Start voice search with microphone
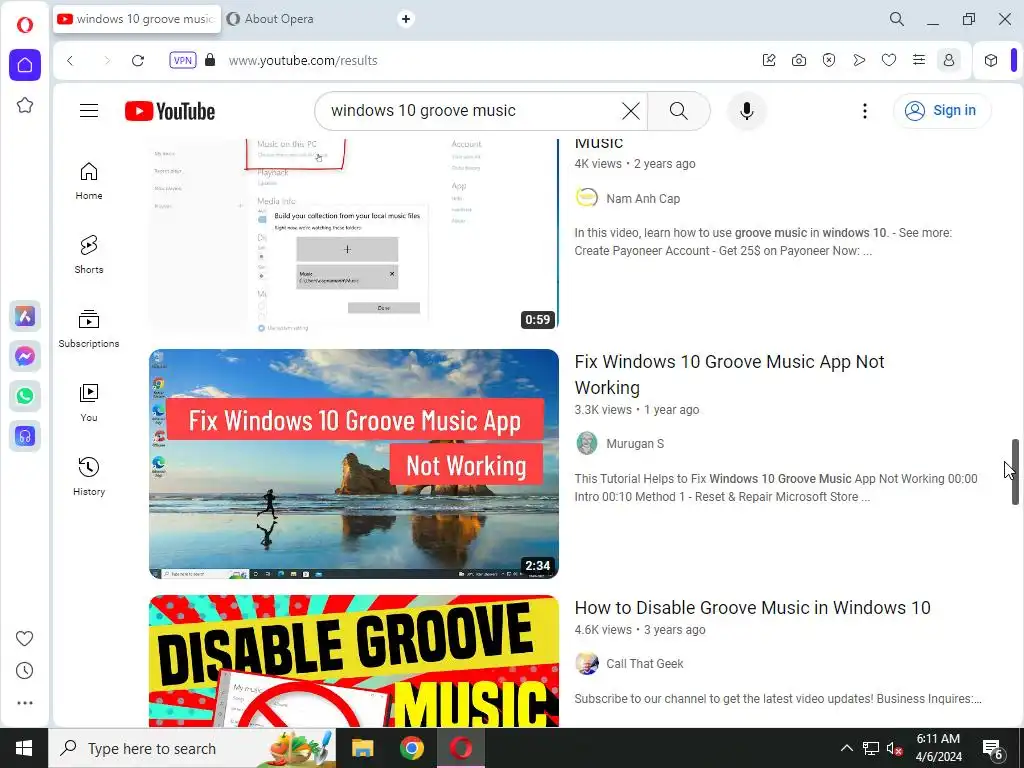1024x768 pixels. [746, 111]
